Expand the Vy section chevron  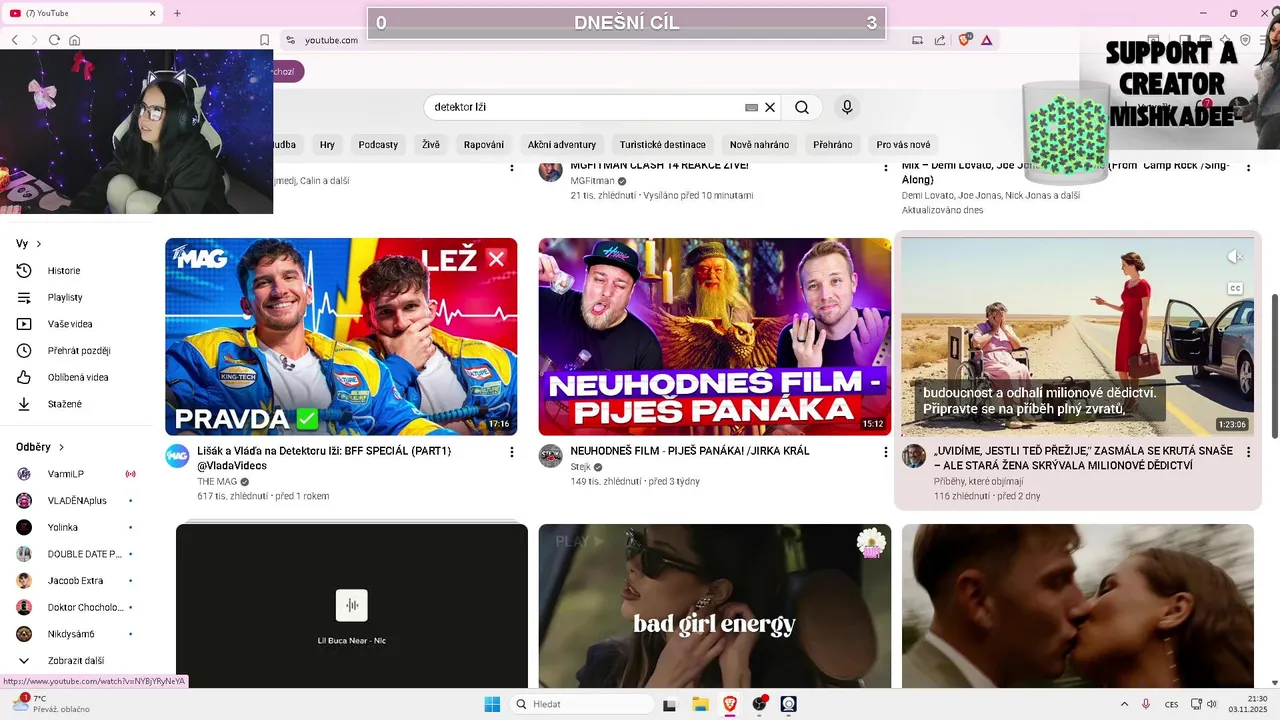click(39, 244)
